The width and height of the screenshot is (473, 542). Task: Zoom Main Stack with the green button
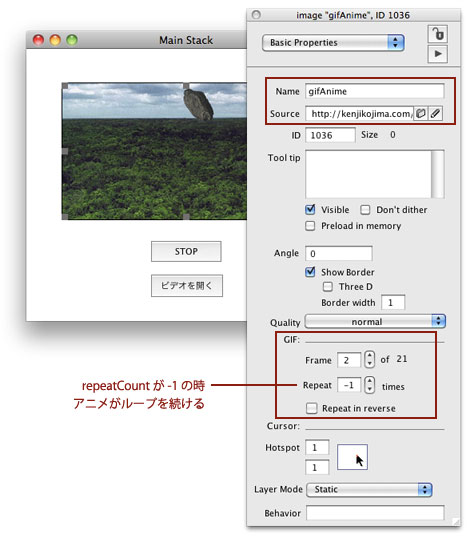coord(72,40)
